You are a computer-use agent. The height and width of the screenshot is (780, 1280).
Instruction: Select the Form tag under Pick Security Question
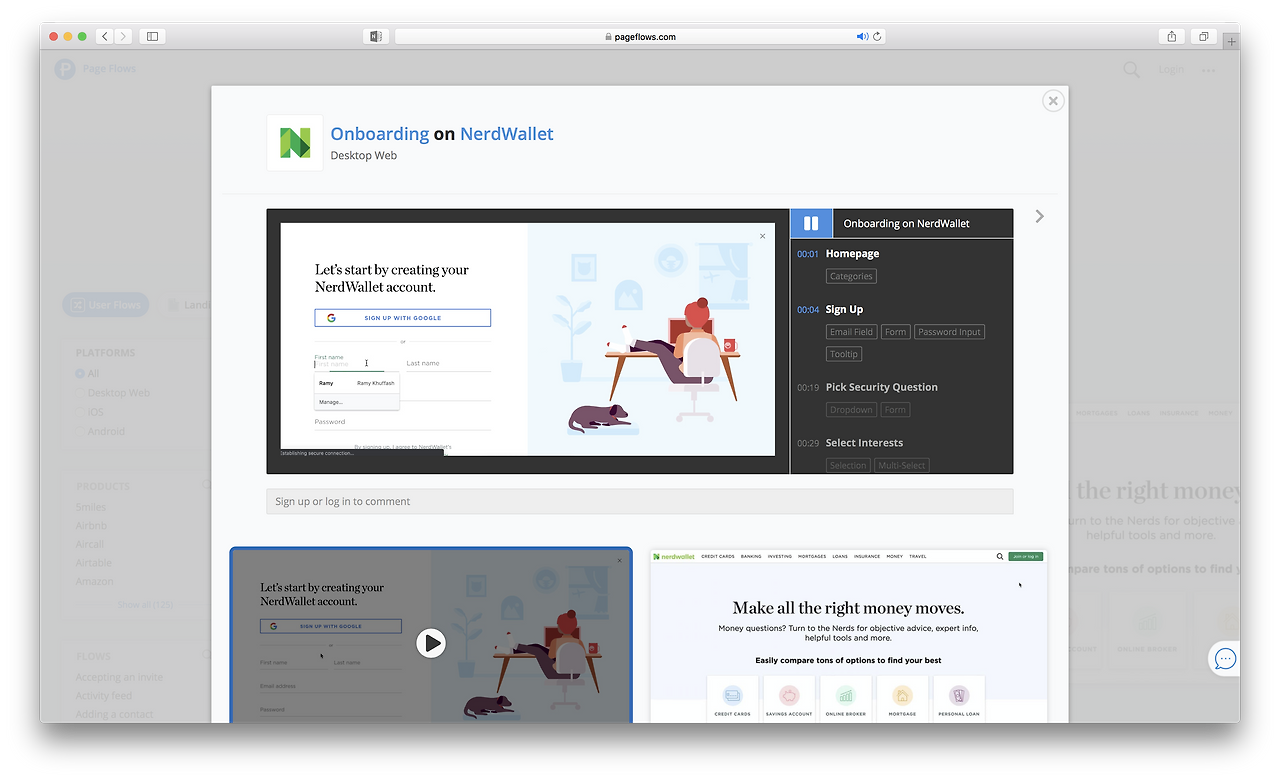tap(896, 410)
